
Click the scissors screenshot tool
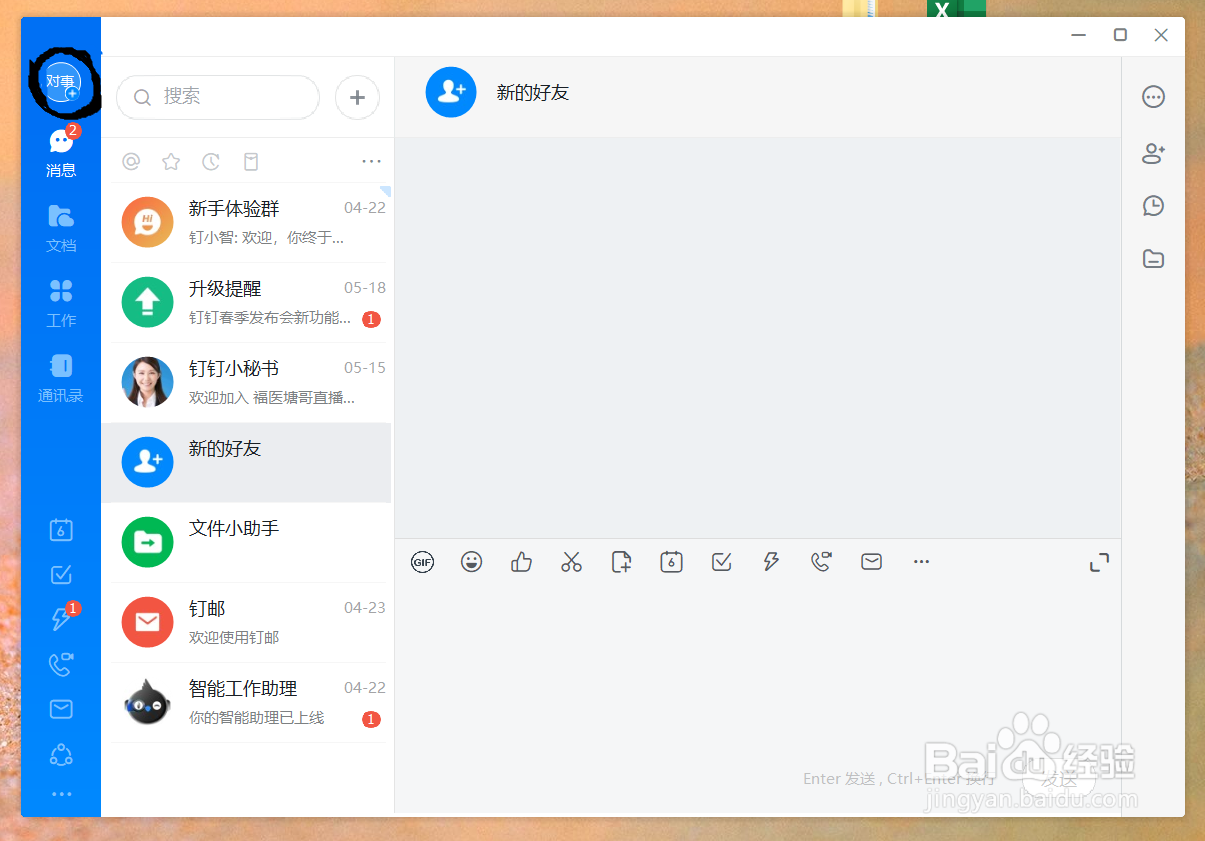571,562
